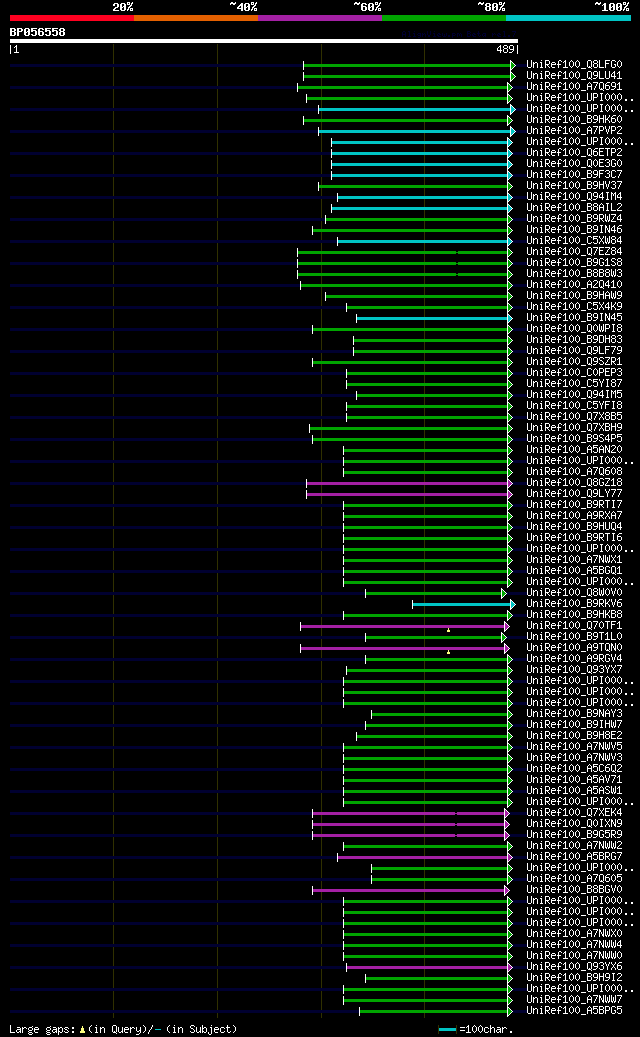Click the green ~80% identity legend segment
Screen dimensions: 640x1037
(444, 18)
